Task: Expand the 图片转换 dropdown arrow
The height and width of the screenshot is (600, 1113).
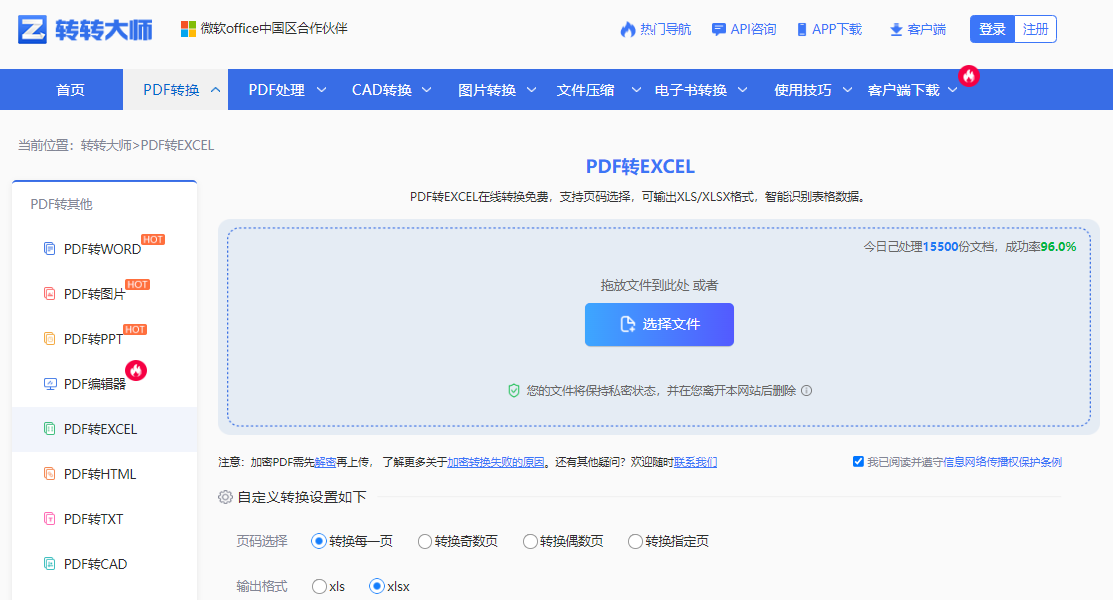Action: 532,90
